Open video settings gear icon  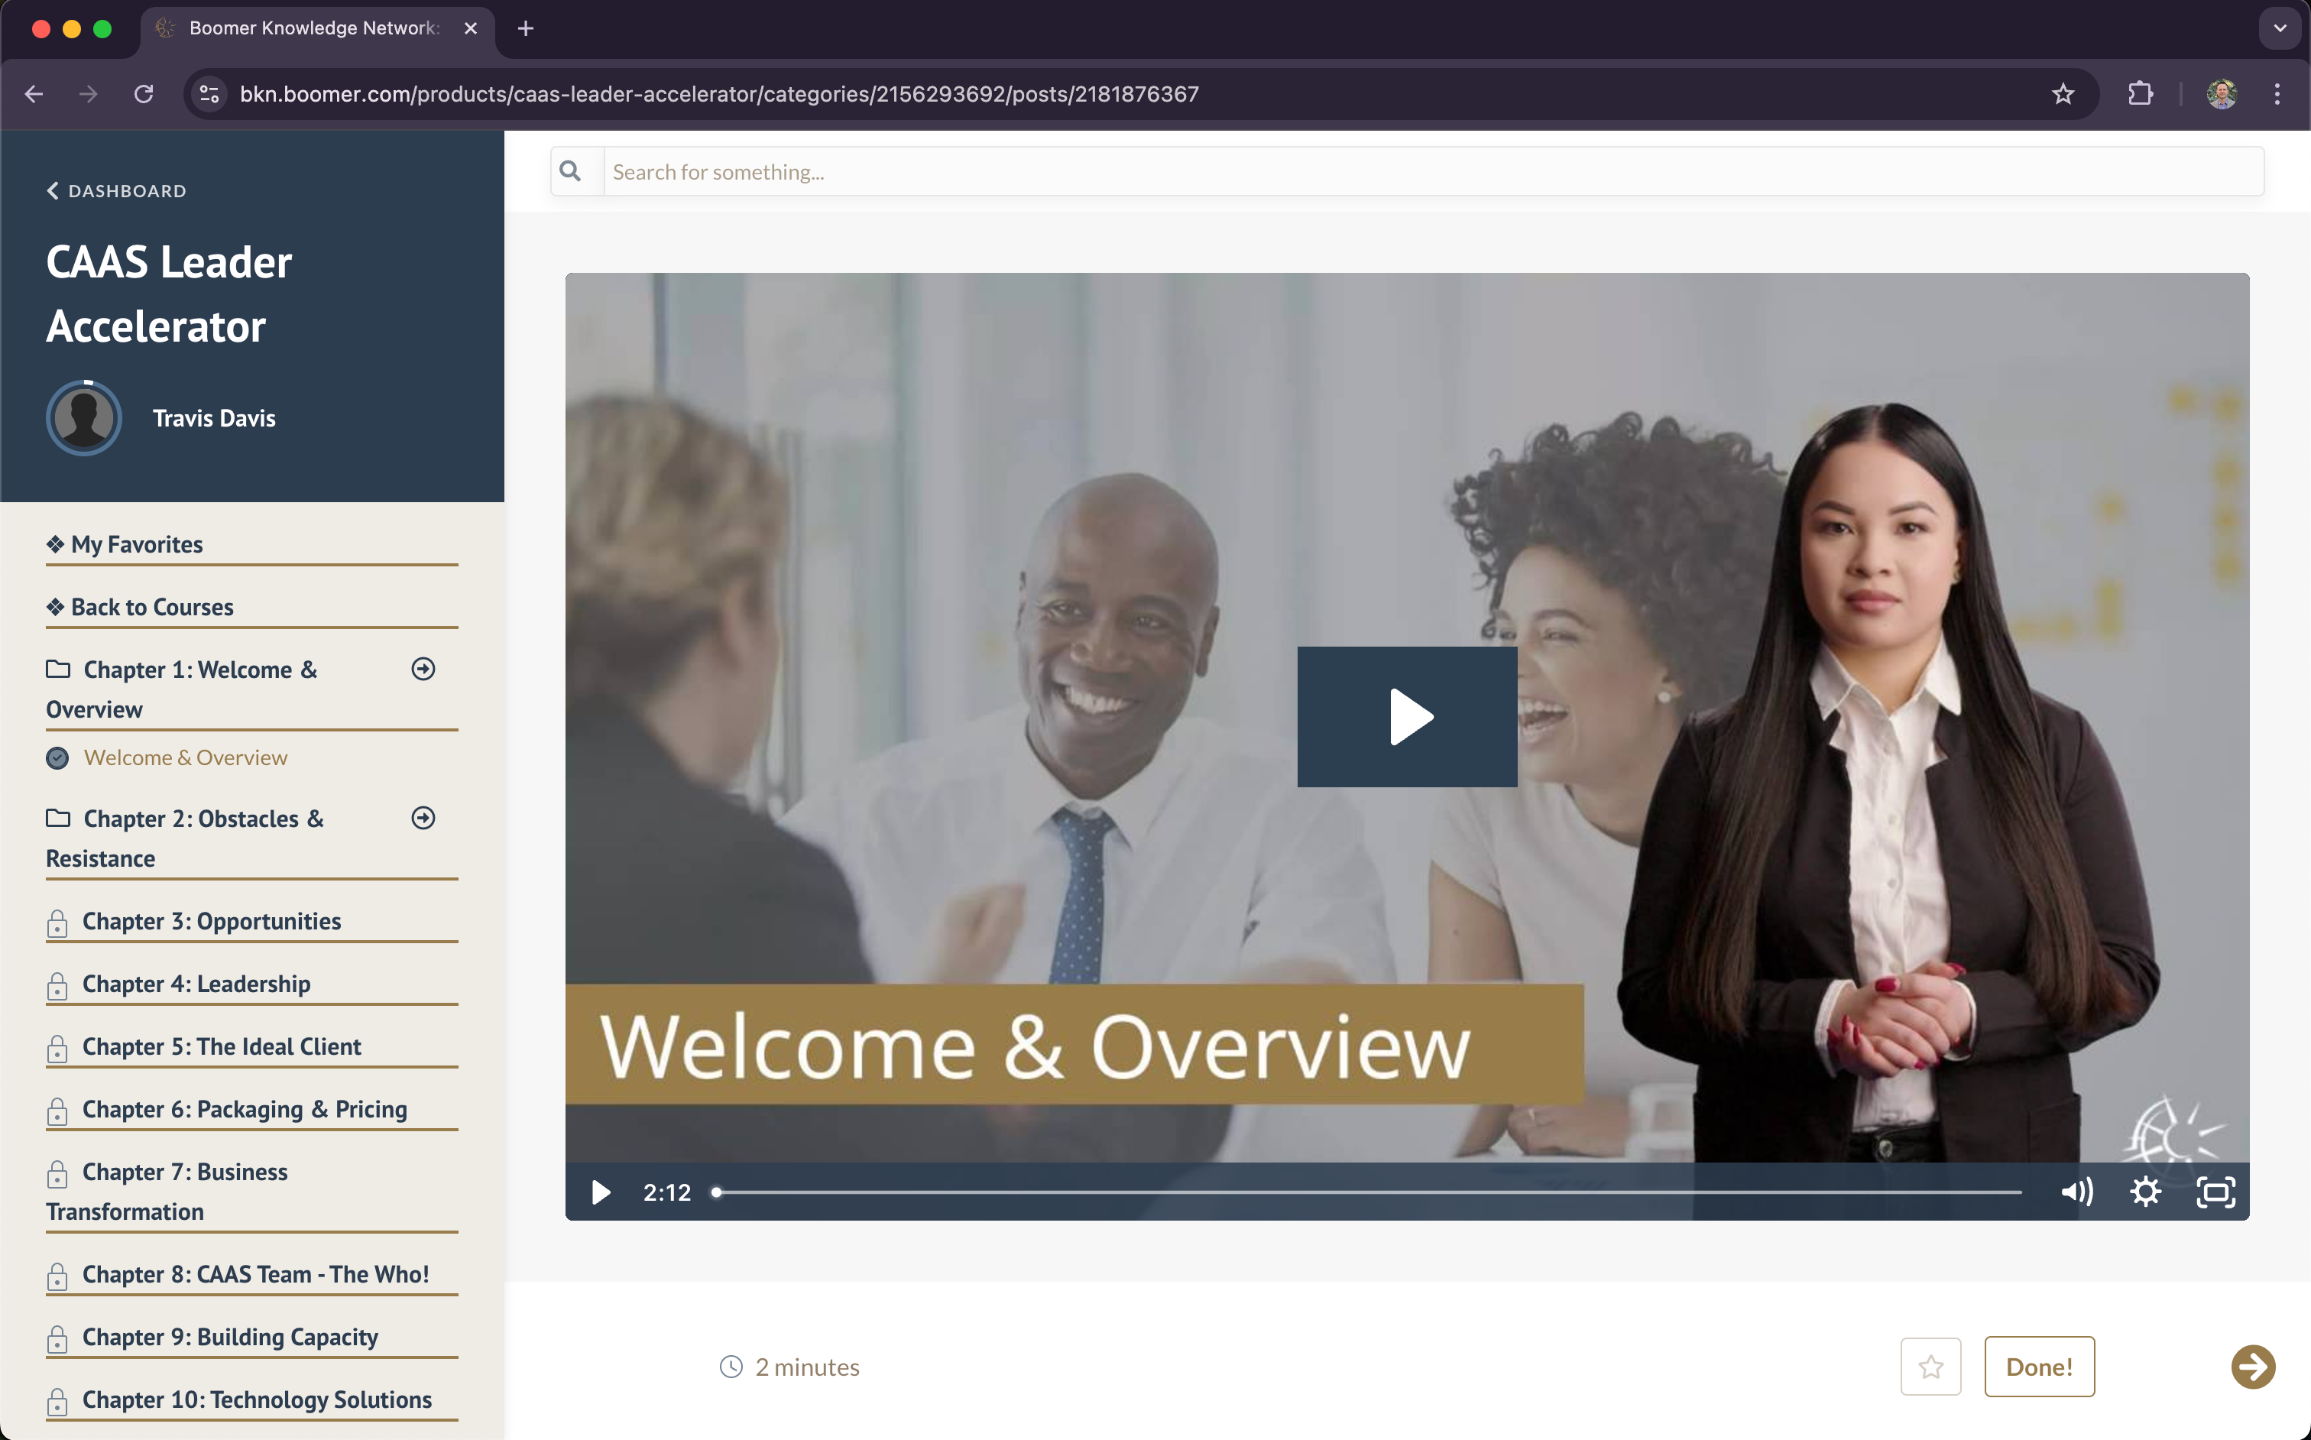tap(2145, 1191)
